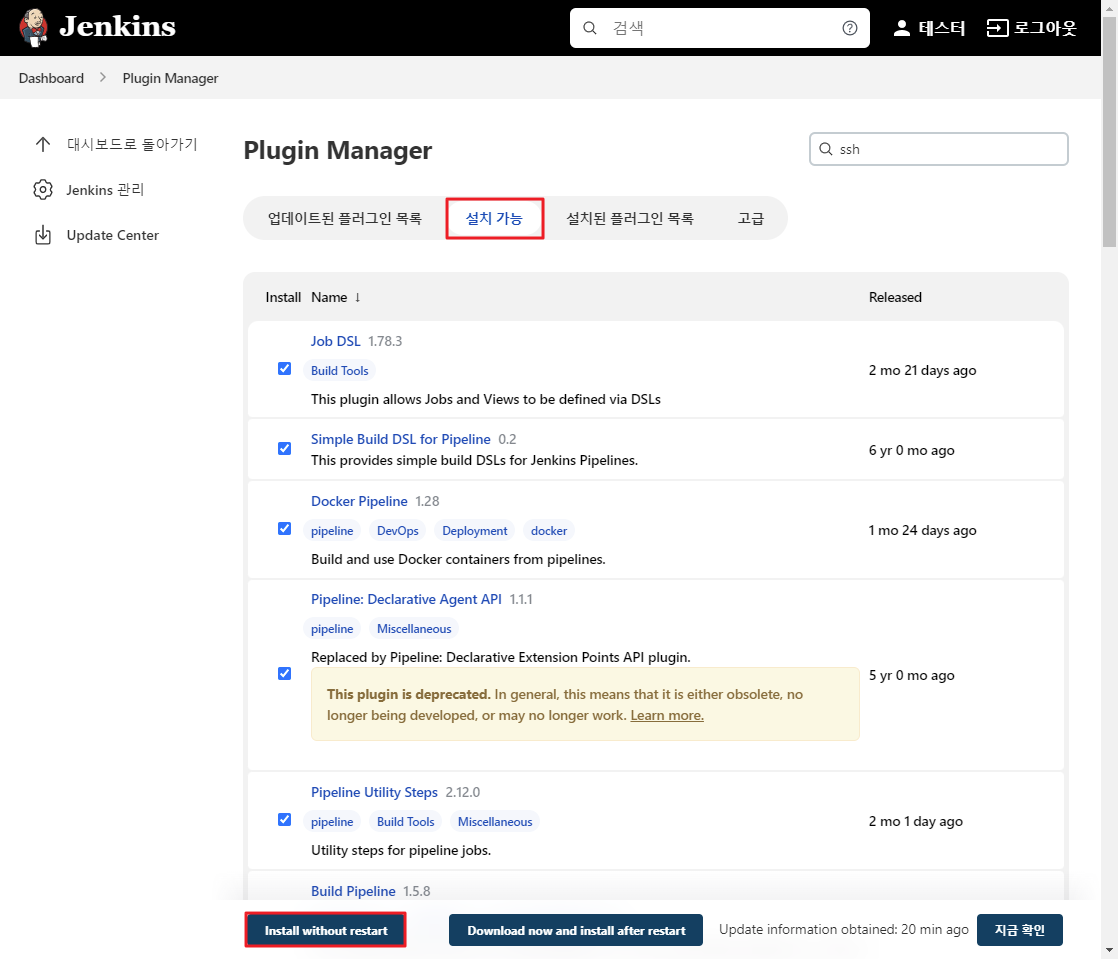Click the pipeline tag under Docker Pipeline
This screenshot has width=1118, height=959.
tap(332, 530)
